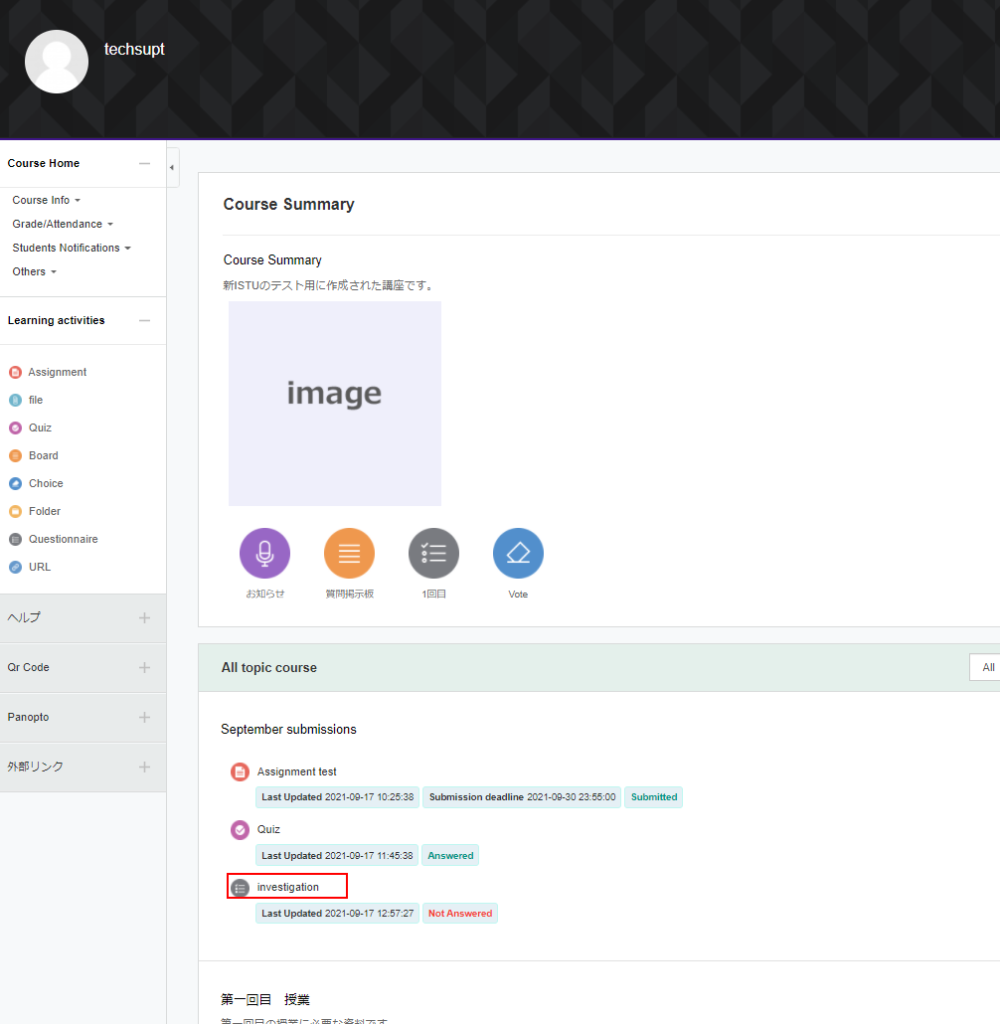Select Questionnaire in the sidebar
Viewport: 1000px width, 1024px height.
coord(62,539)
